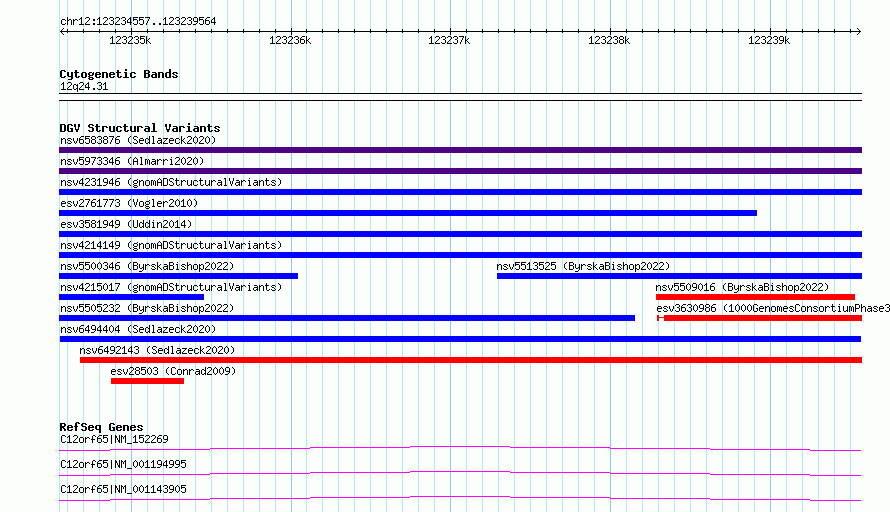Click the 123236k ruler tick label

tap(290, 40)
